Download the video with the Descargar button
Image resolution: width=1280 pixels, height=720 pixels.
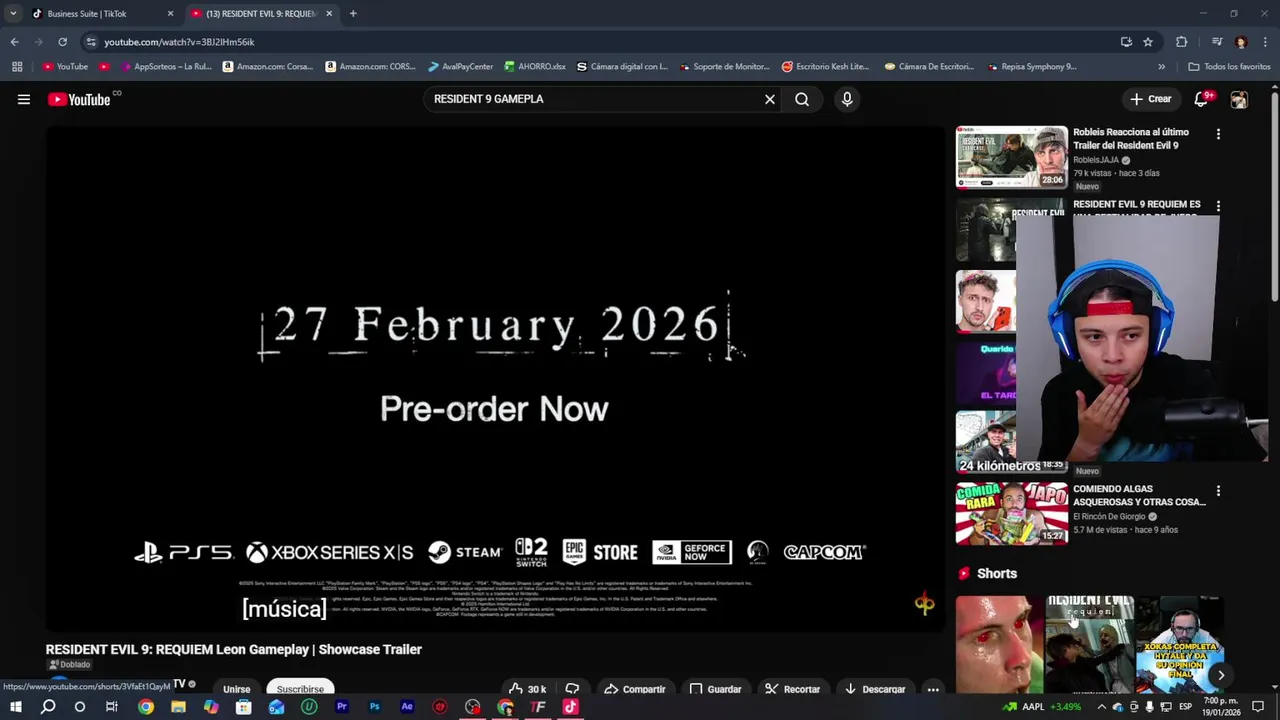[x=875, y=689]
